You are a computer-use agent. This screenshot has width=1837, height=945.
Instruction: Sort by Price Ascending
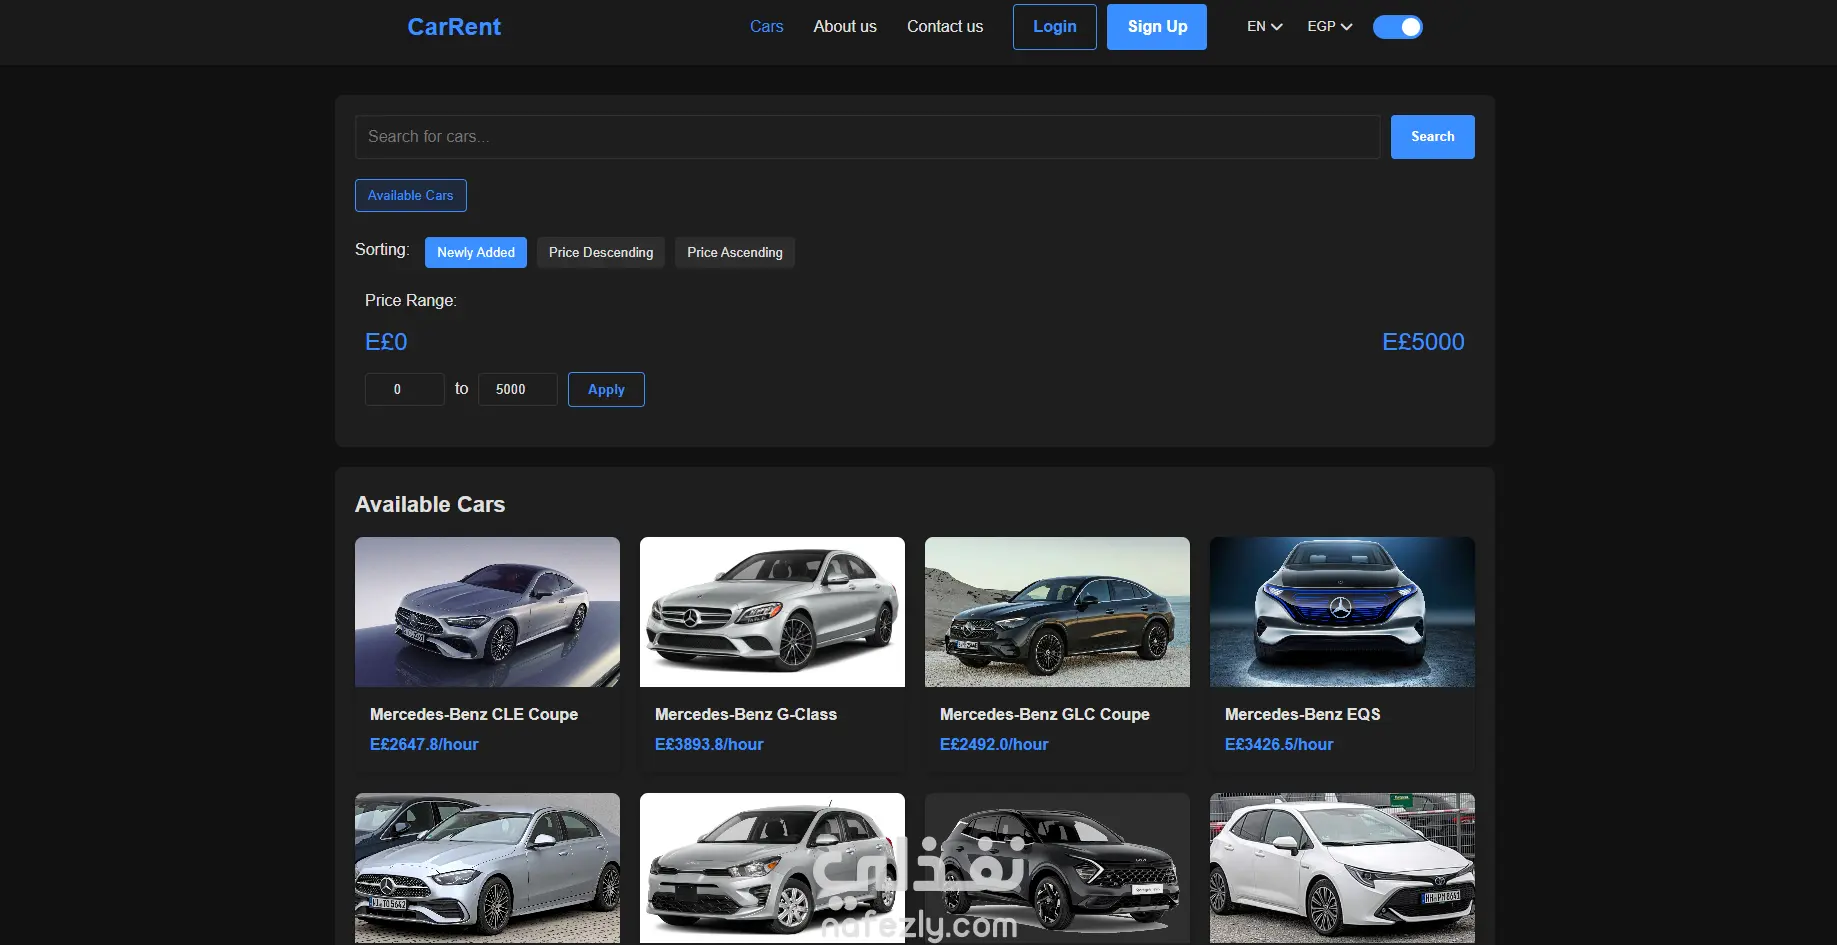[x=734, y=253]
